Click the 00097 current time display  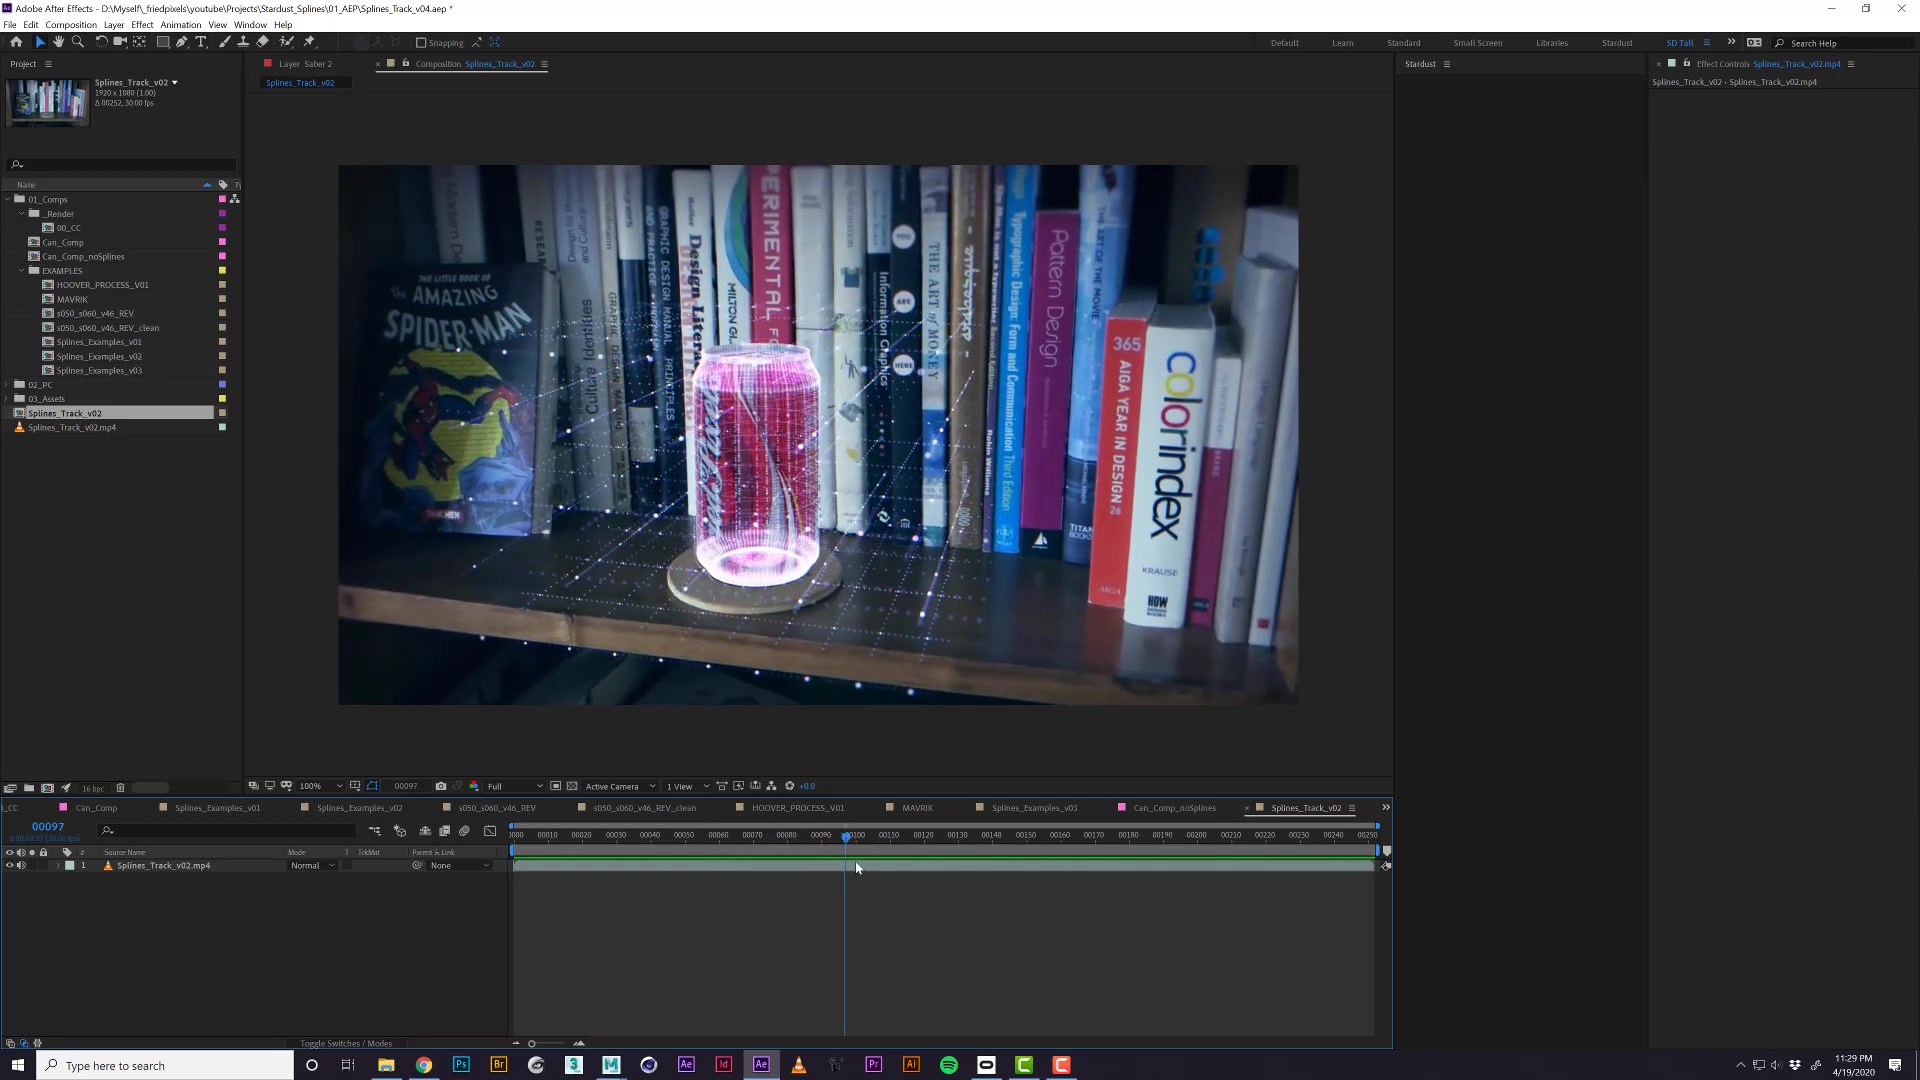pos(48,827)
